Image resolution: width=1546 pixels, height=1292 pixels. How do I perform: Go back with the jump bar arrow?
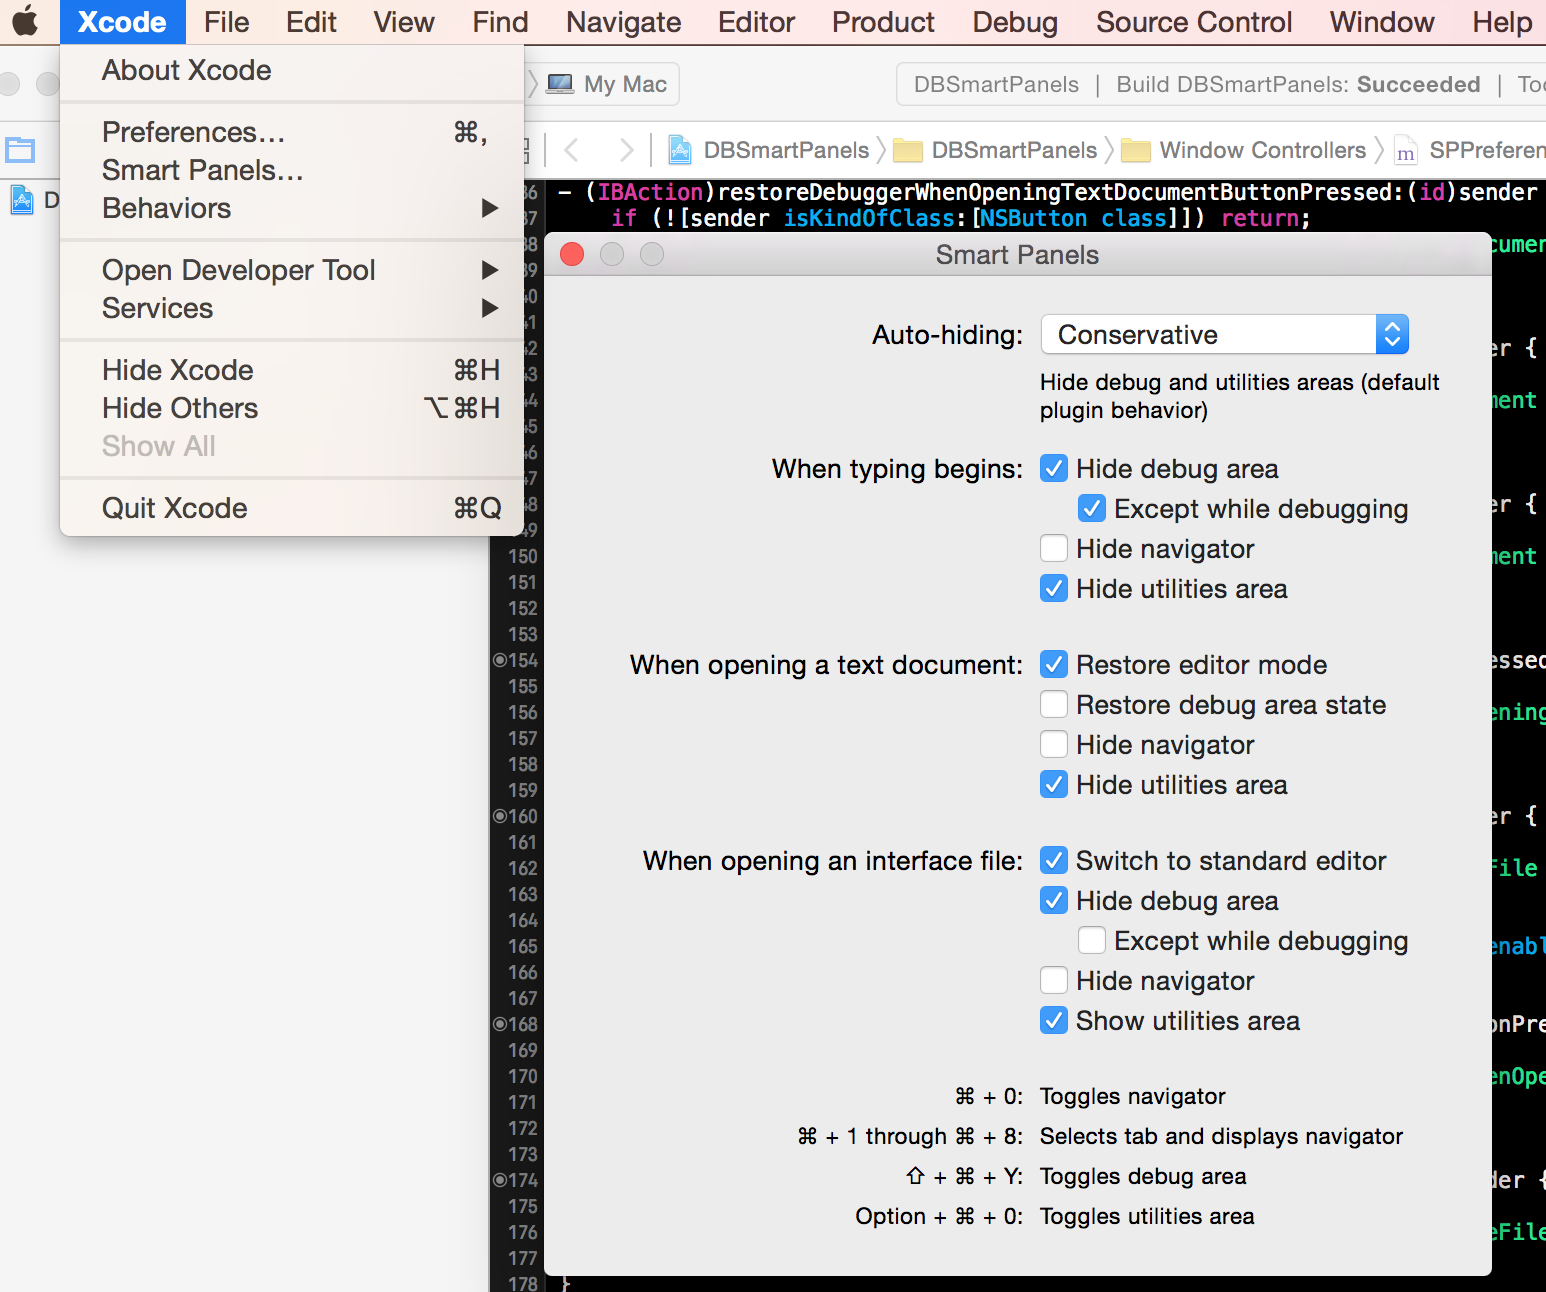click(x=572, y=151)
